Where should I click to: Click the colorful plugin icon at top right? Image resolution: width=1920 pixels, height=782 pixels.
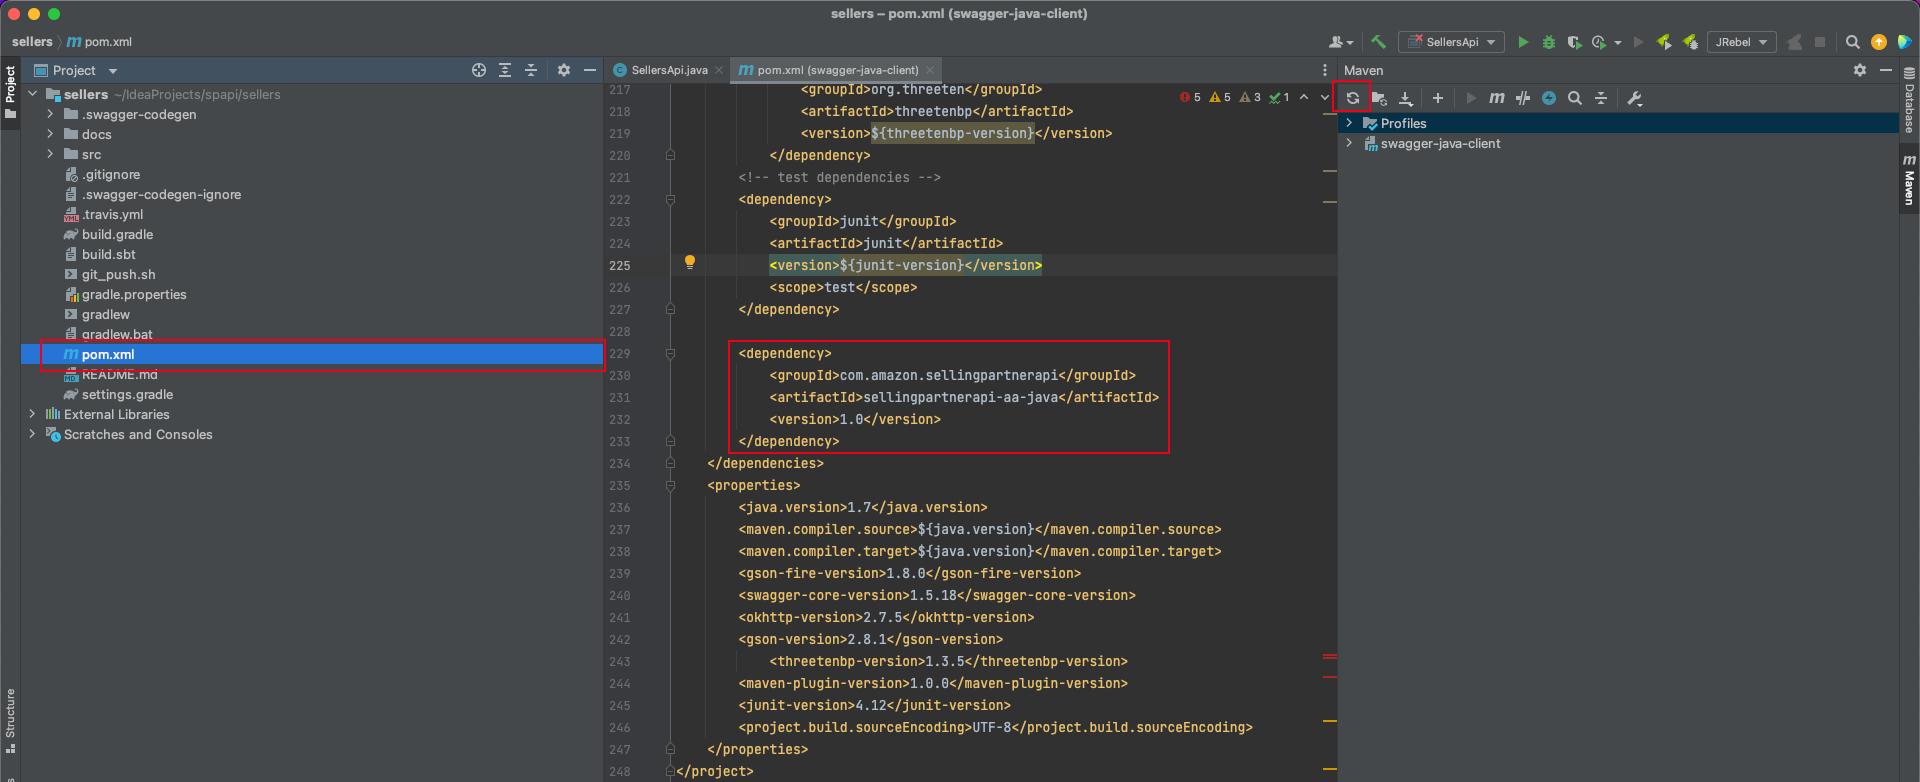(x=1904, y=42)
